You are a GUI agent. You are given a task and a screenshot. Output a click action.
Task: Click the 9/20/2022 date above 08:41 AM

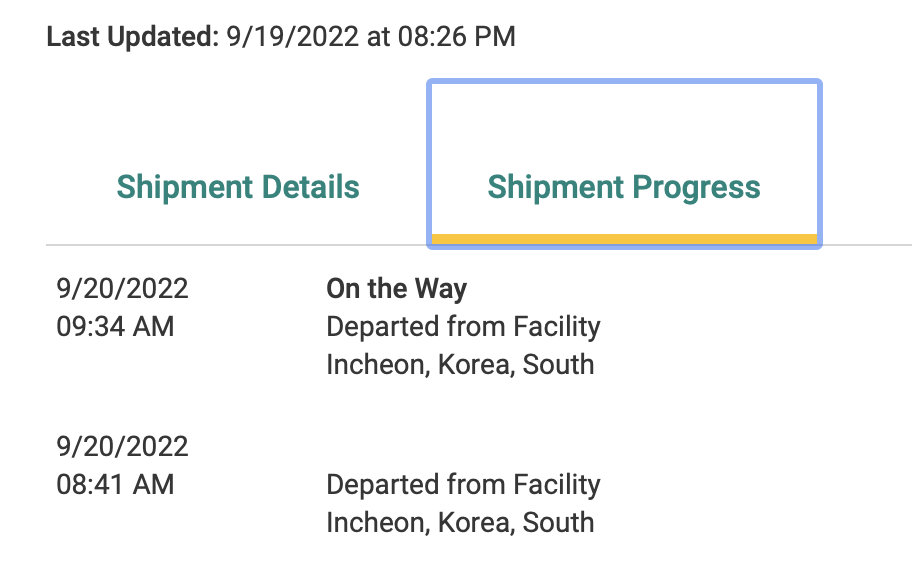pos(123,446)
